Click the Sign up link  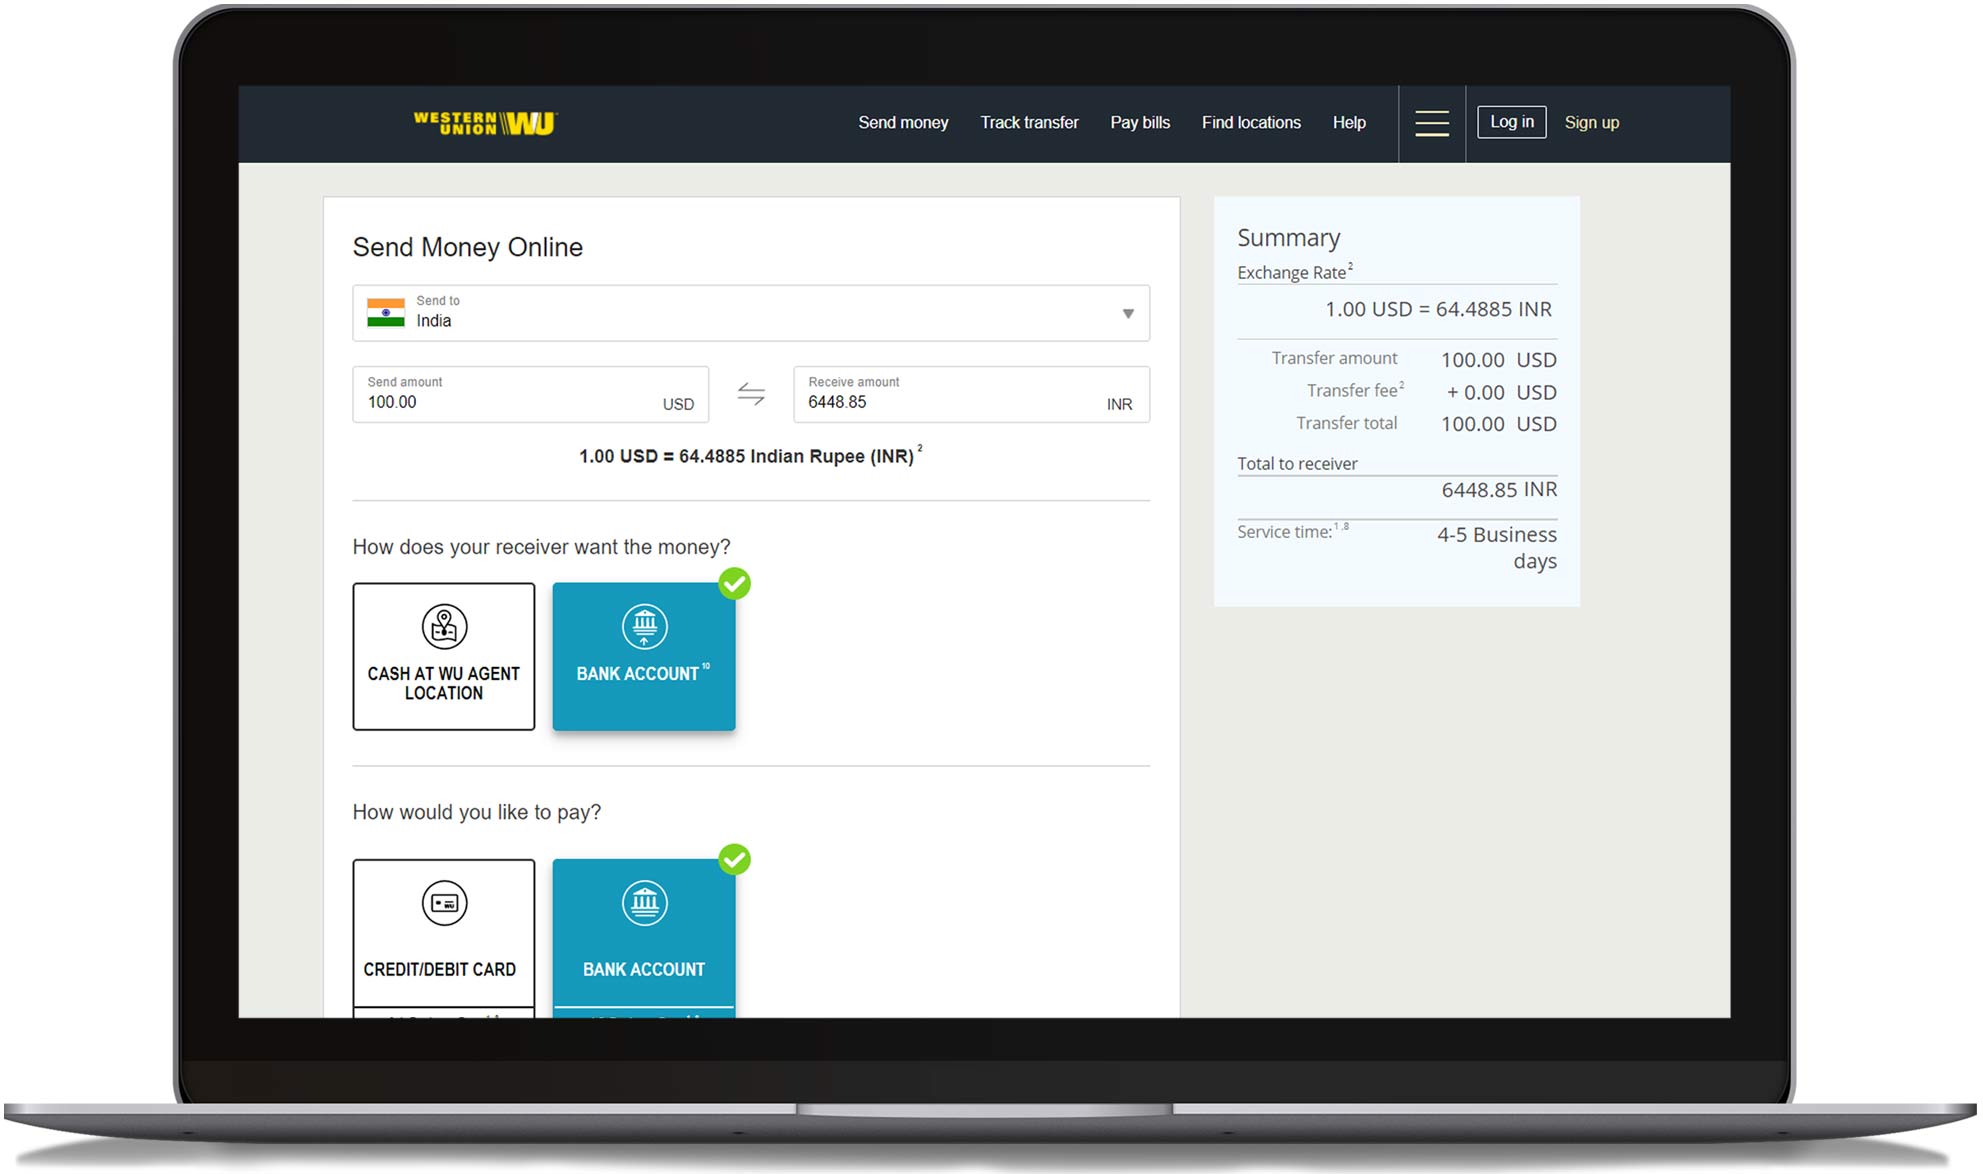tap(1590, 122)
